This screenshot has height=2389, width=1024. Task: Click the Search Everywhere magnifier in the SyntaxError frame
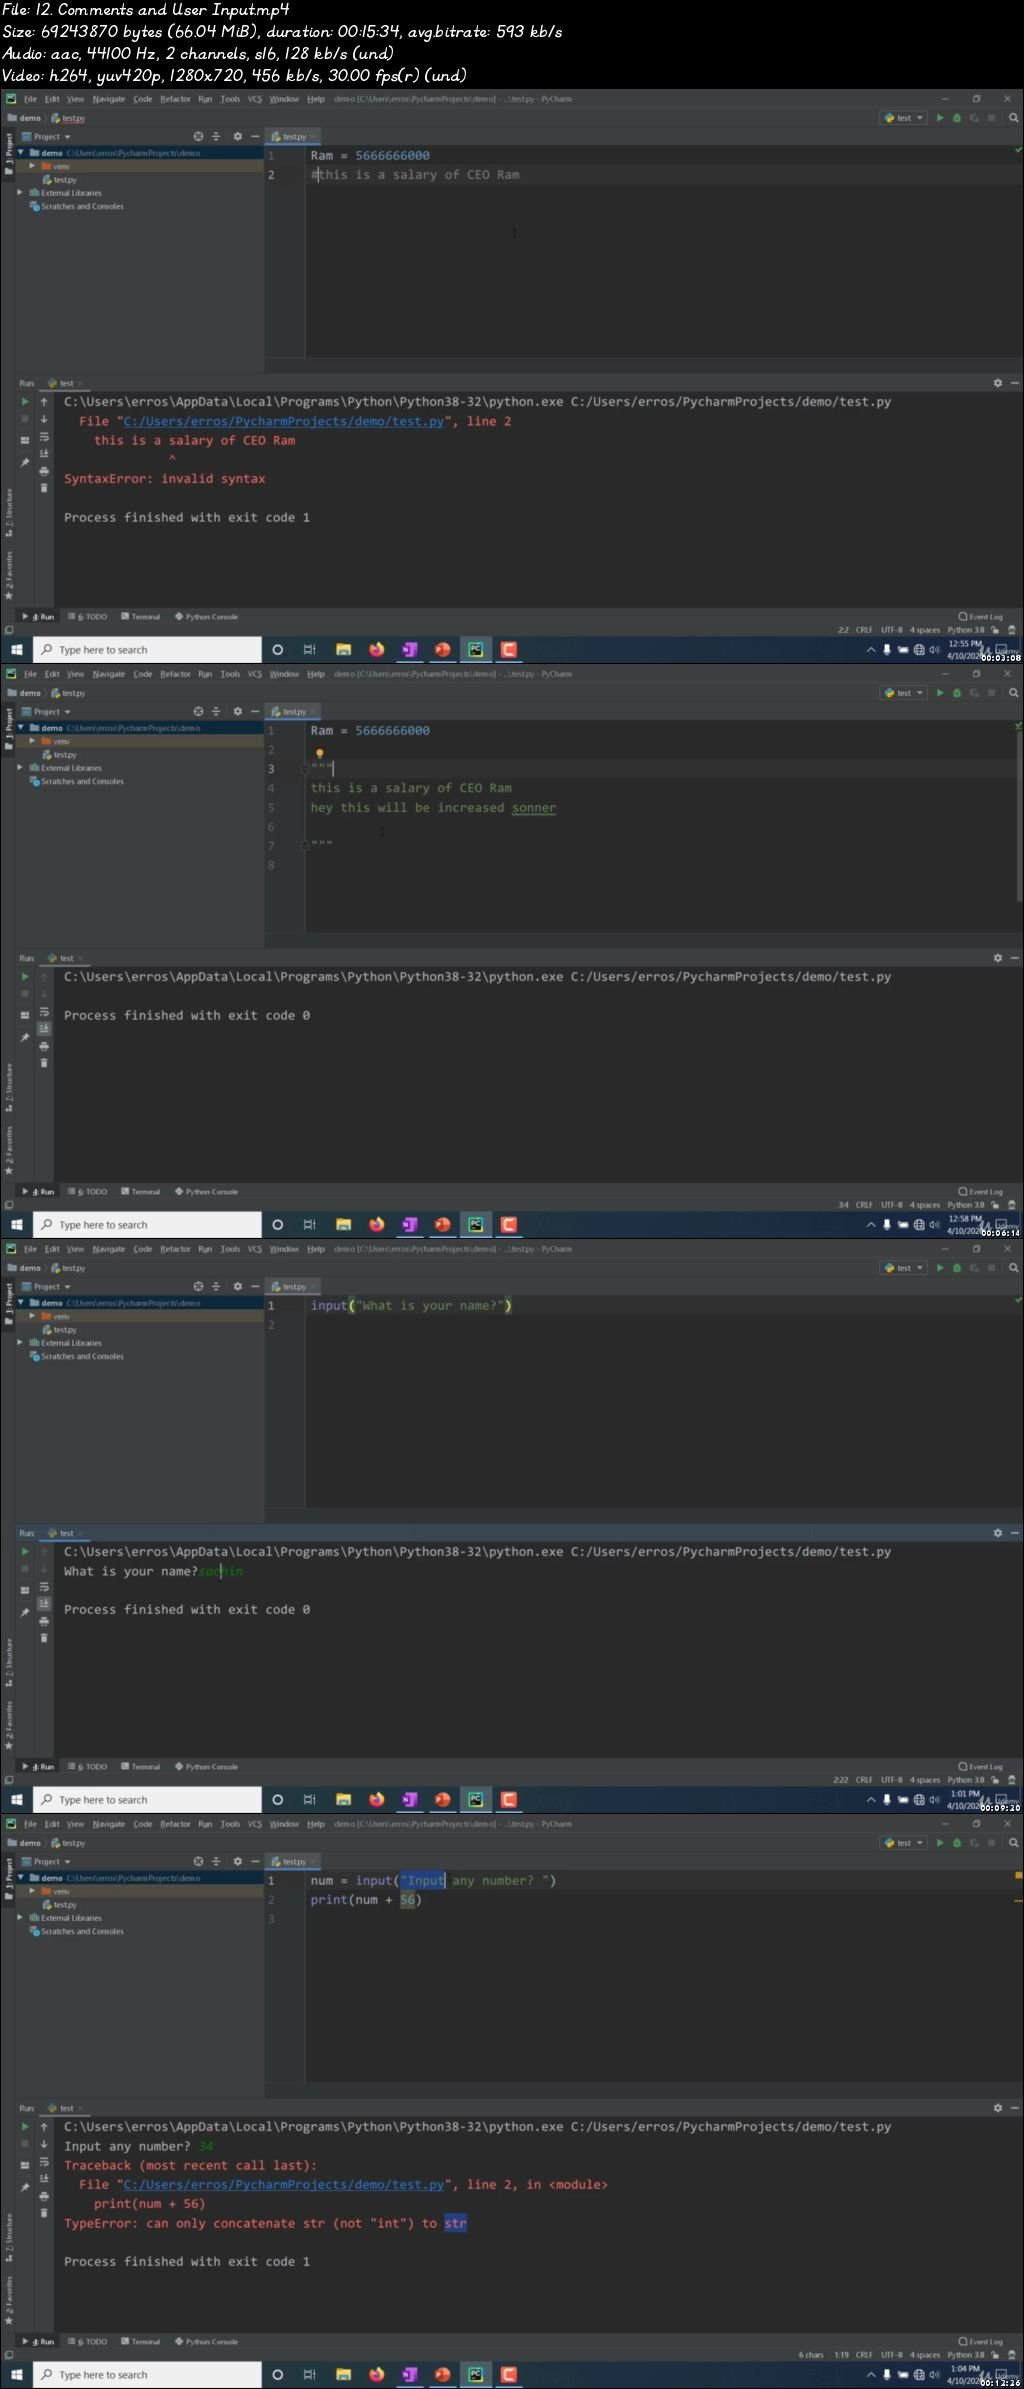pyautogui.click(x=1013, y=118)
